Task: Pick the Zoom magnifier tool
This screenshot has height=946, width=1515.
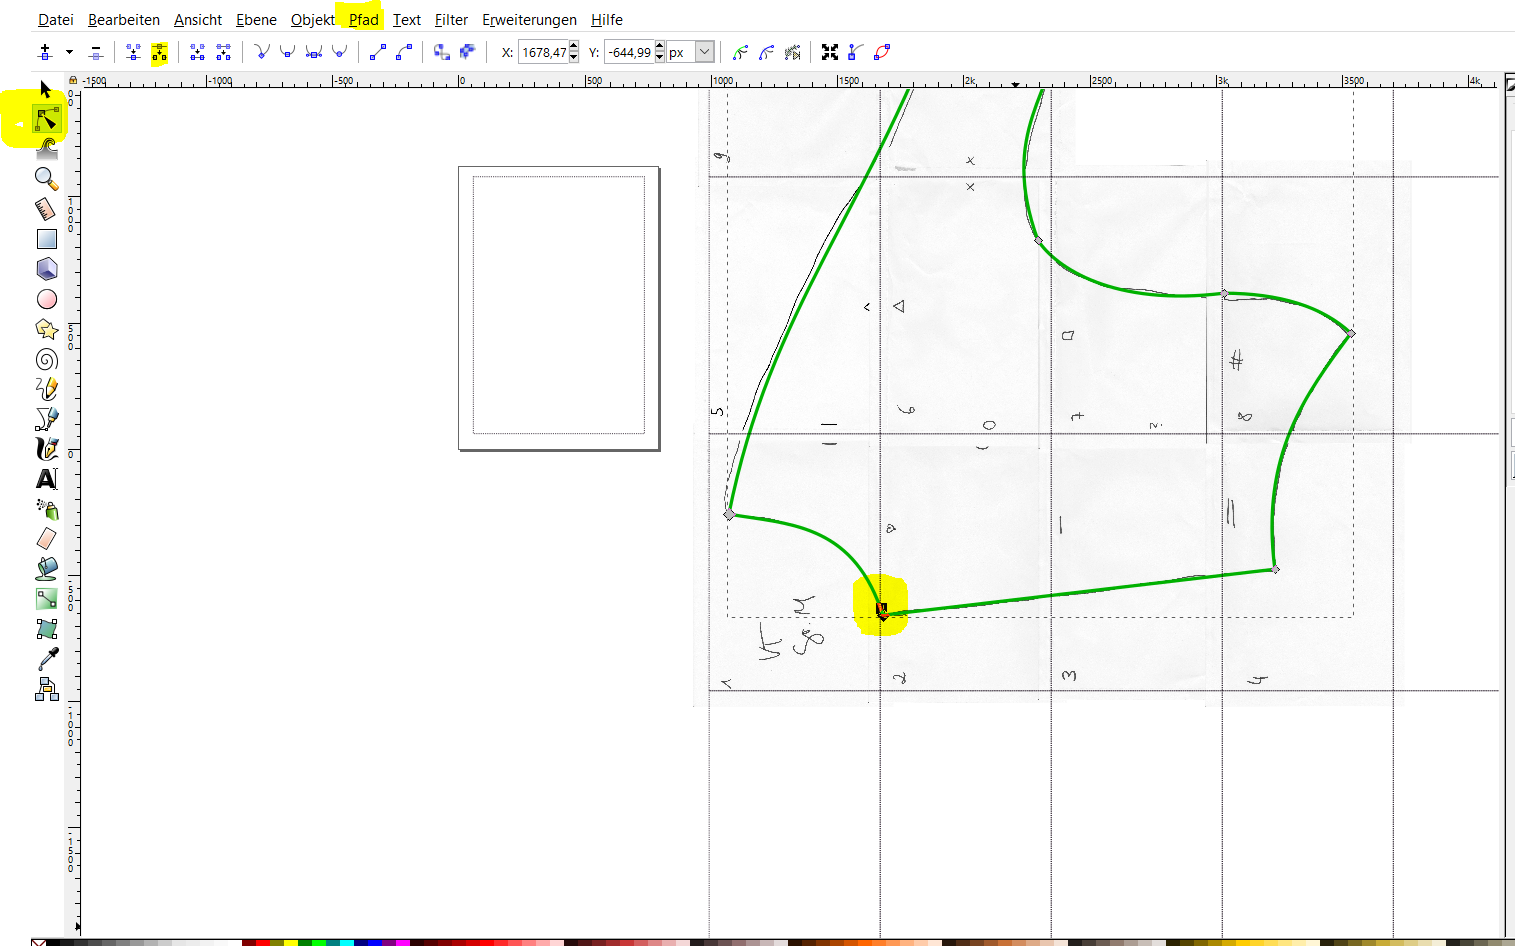Action: tap(46, 179)
